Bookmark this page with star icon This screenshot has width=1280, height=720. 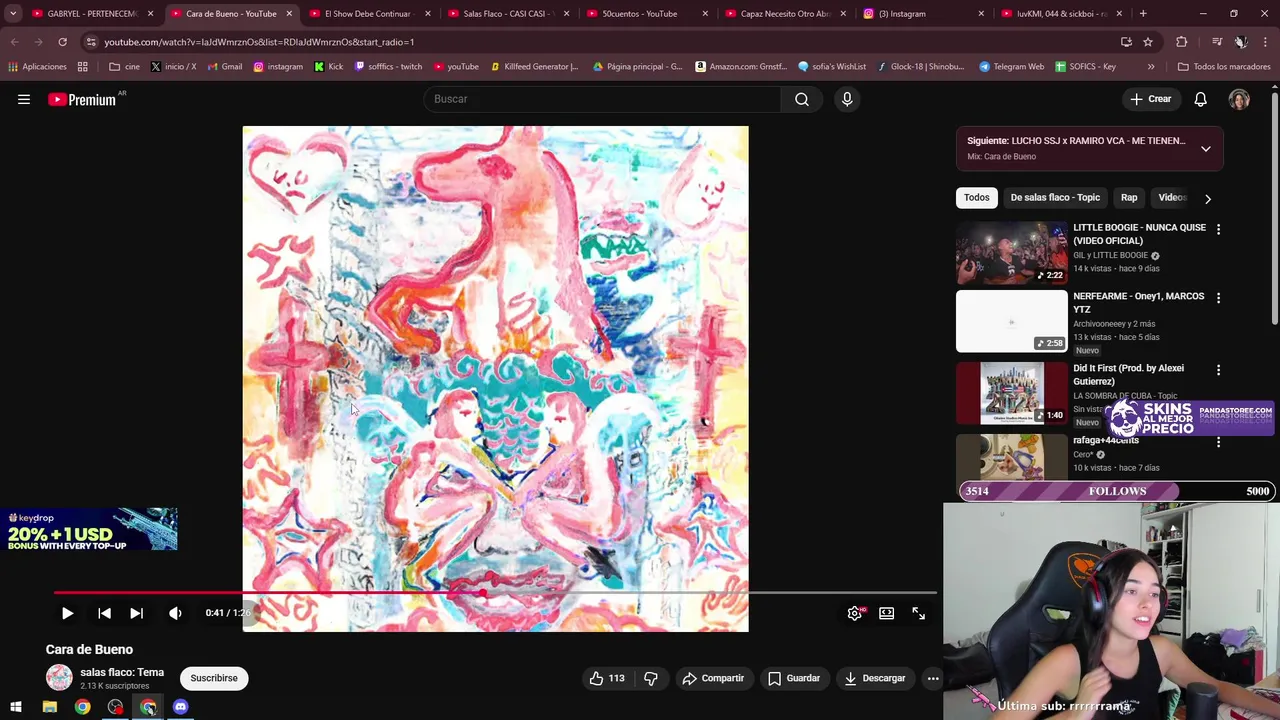coord(1148,42)
